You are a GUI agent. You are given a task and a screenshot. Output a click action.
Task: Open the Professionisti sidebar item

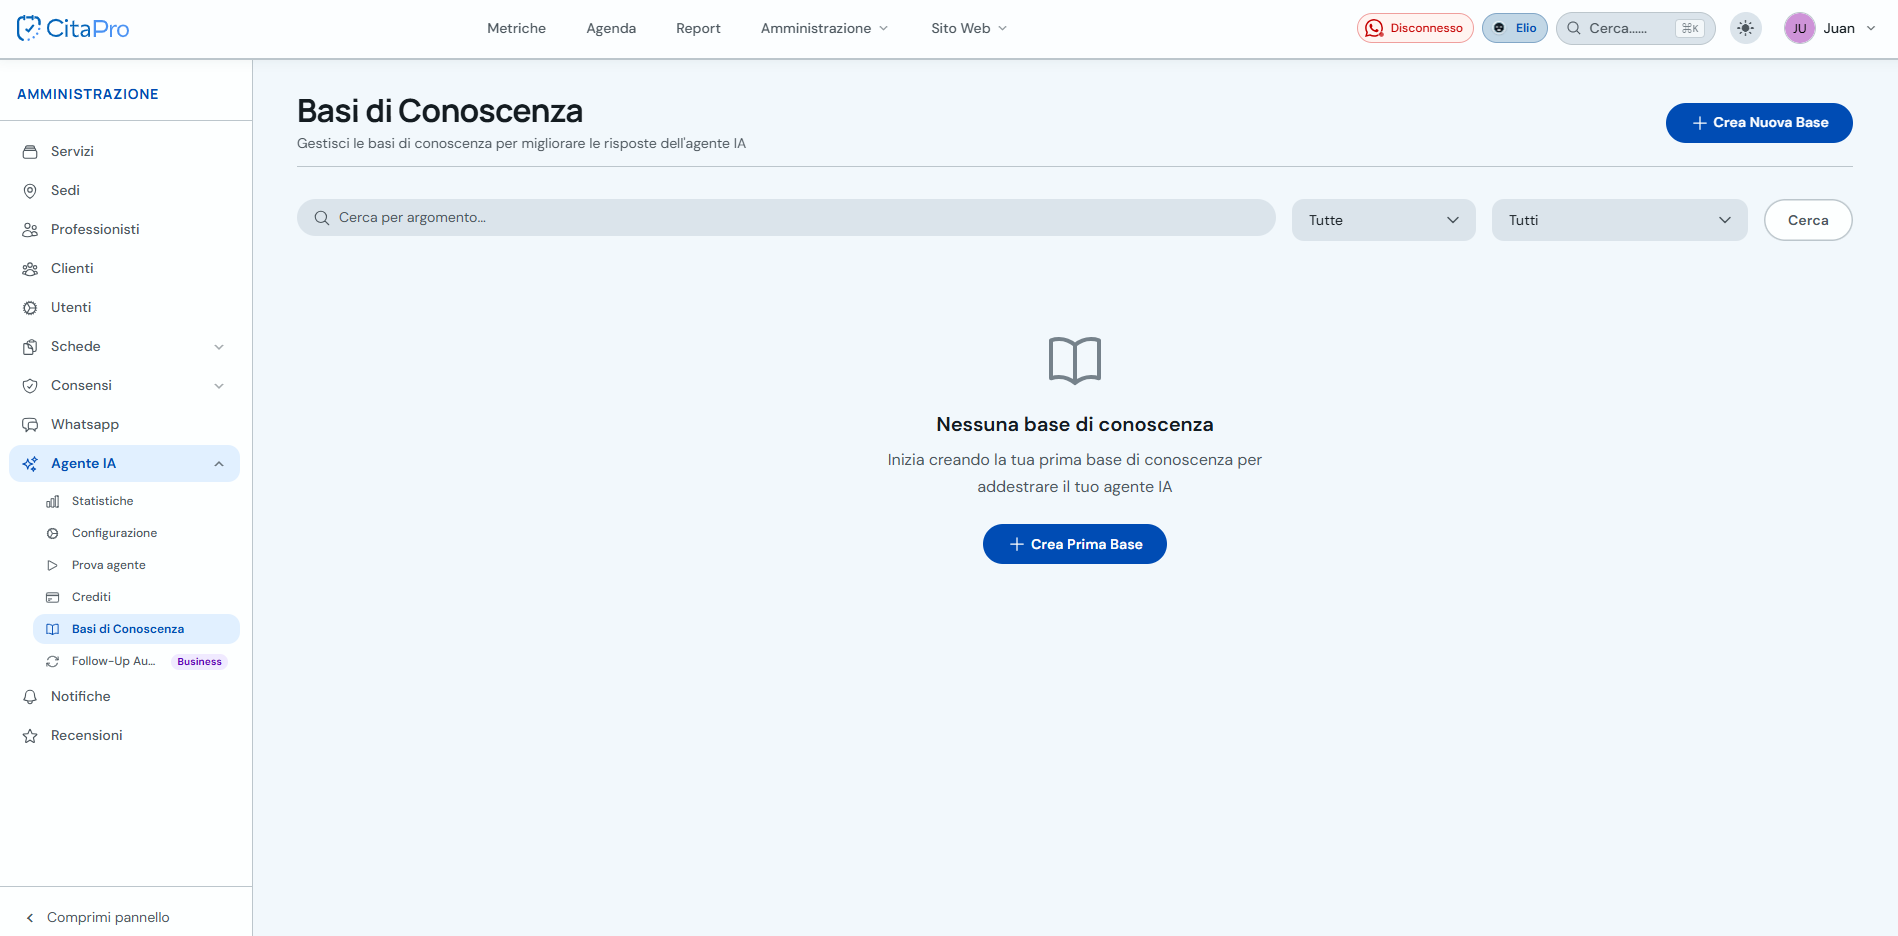(x=125, y=229)
